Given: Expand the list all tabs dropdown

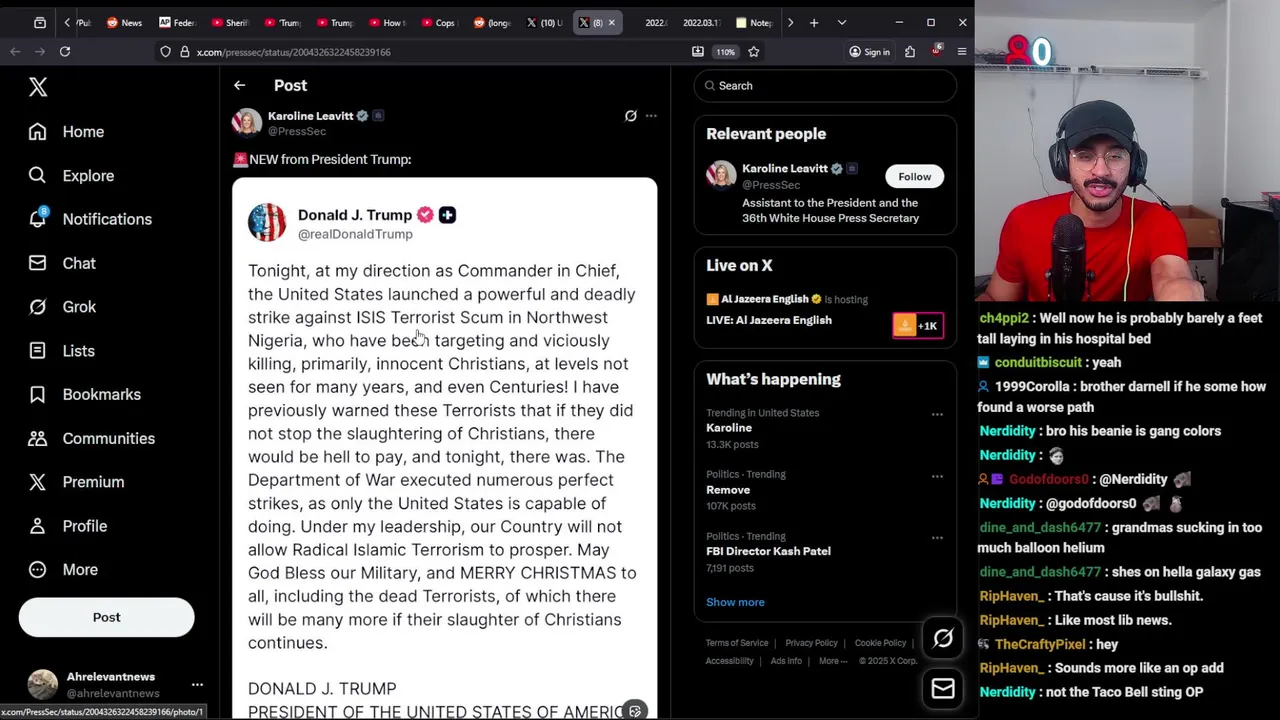Looking at the screenshot, I should coord(842,22).
